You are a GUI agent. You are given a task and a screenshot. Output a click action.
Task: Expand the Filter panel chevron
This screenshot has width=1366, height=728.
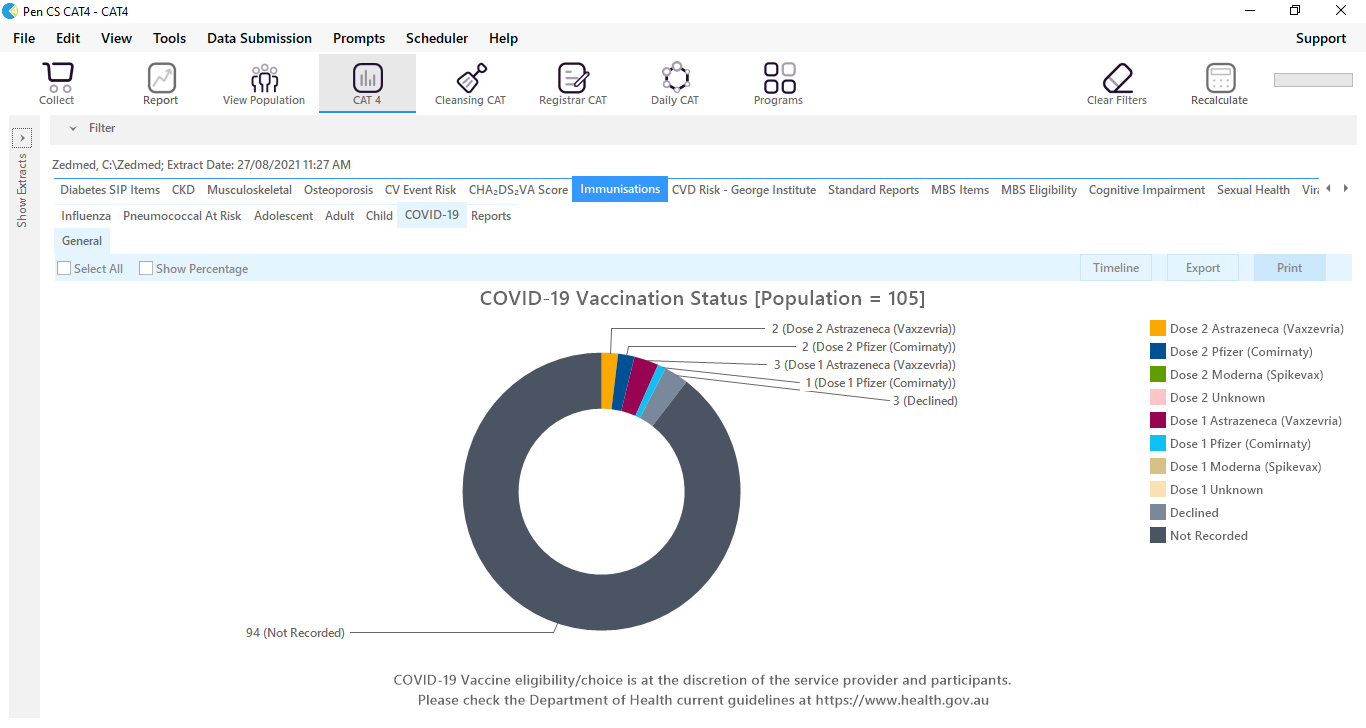click(x=73, y=128)
